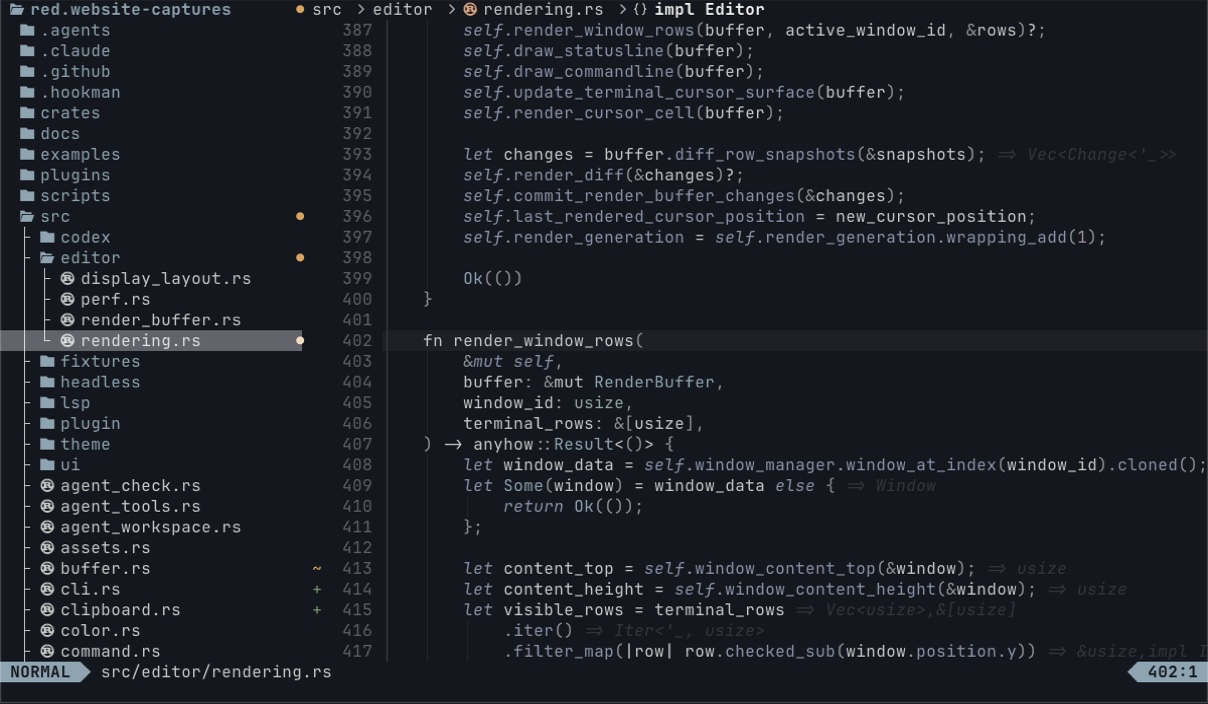Screen dimensions: 1208x704
Task: Expand the lsp folder
Action: 47,402
